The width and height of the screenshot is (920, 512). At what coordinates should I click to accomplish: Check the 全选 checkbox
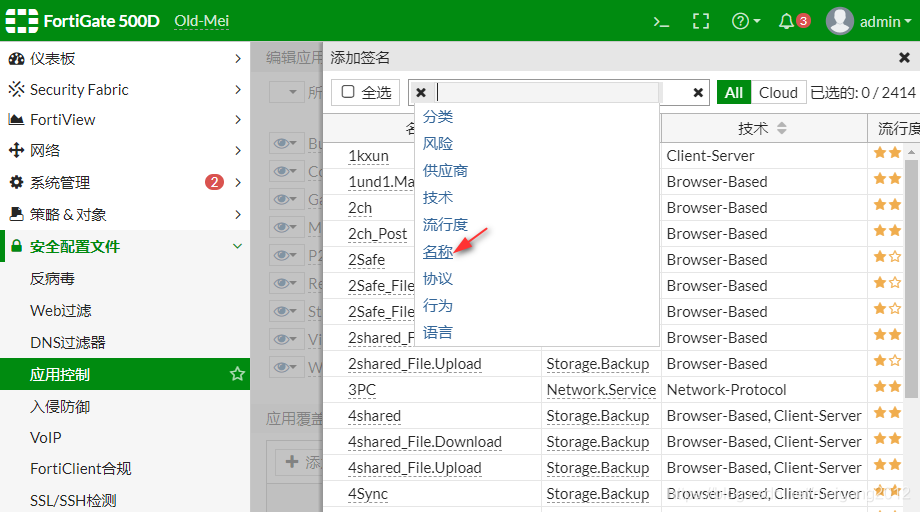click(348, 91)
